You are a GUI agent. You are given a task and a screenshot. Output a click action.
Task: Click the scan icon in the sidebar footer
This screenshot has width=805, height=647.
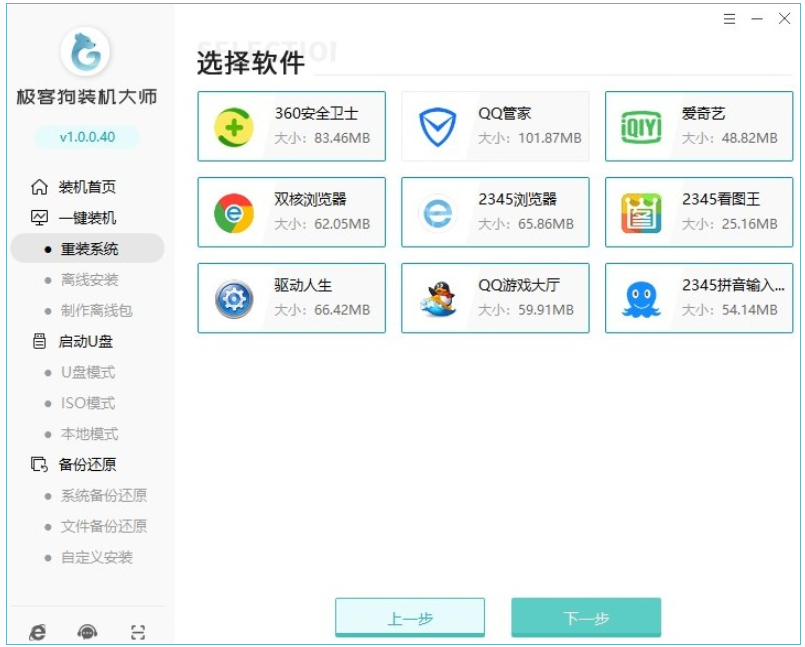[x=138, y=632]
